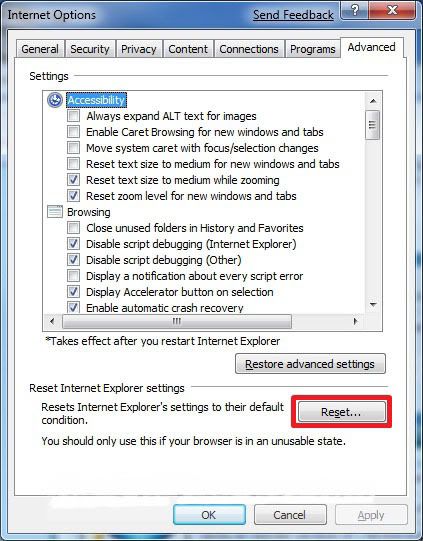This screenshot has width=423, height=541.
Task: Uncheck Disable script debugging (Other)
Action: click(73, 260)
